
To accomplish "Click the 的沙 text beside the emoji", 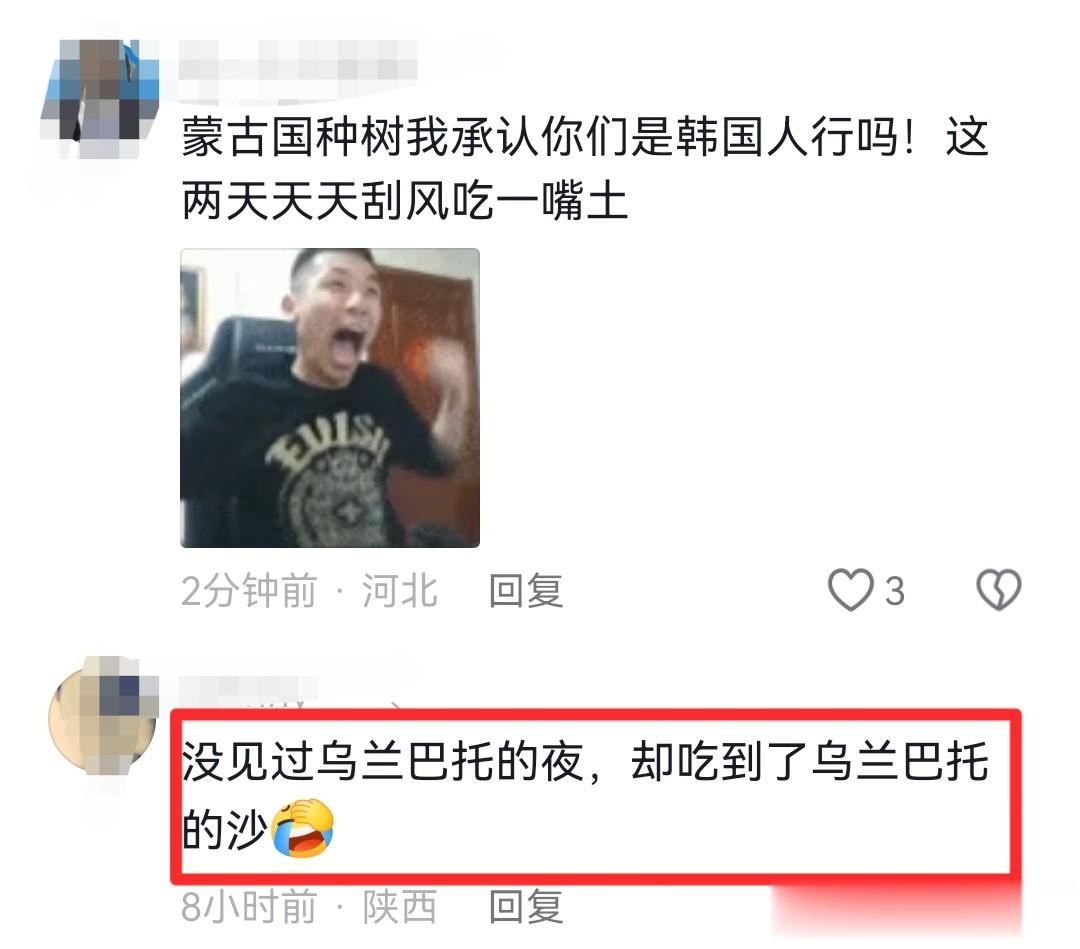I will (225, 828).
